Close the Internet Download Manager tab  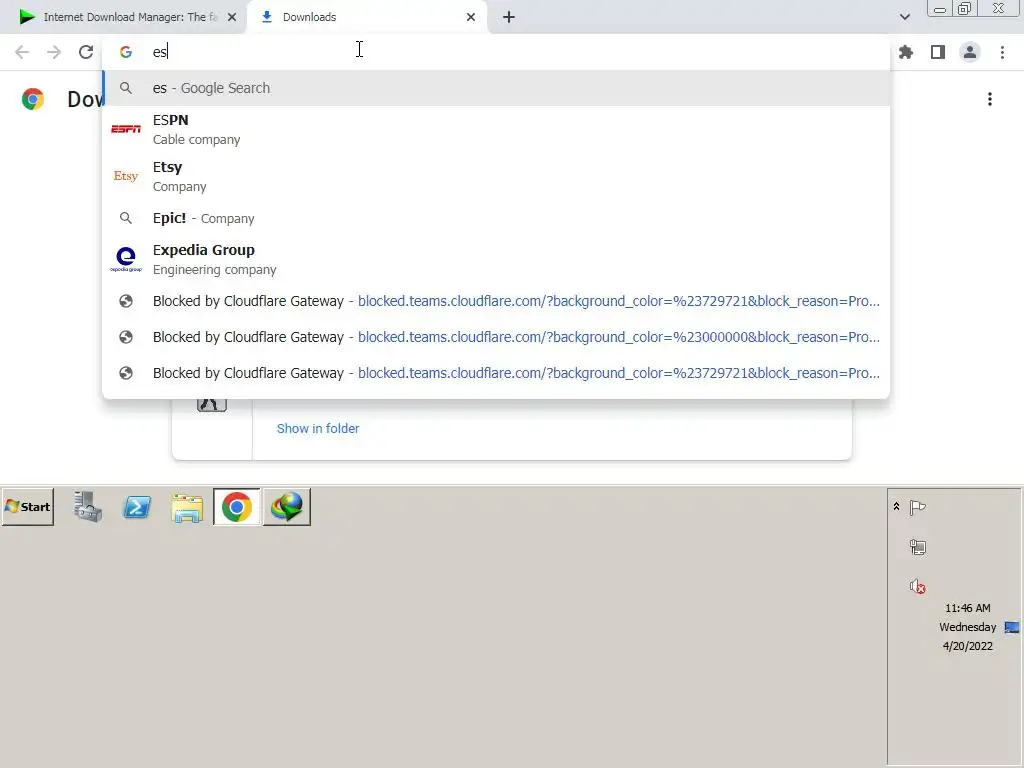point(232,17)
